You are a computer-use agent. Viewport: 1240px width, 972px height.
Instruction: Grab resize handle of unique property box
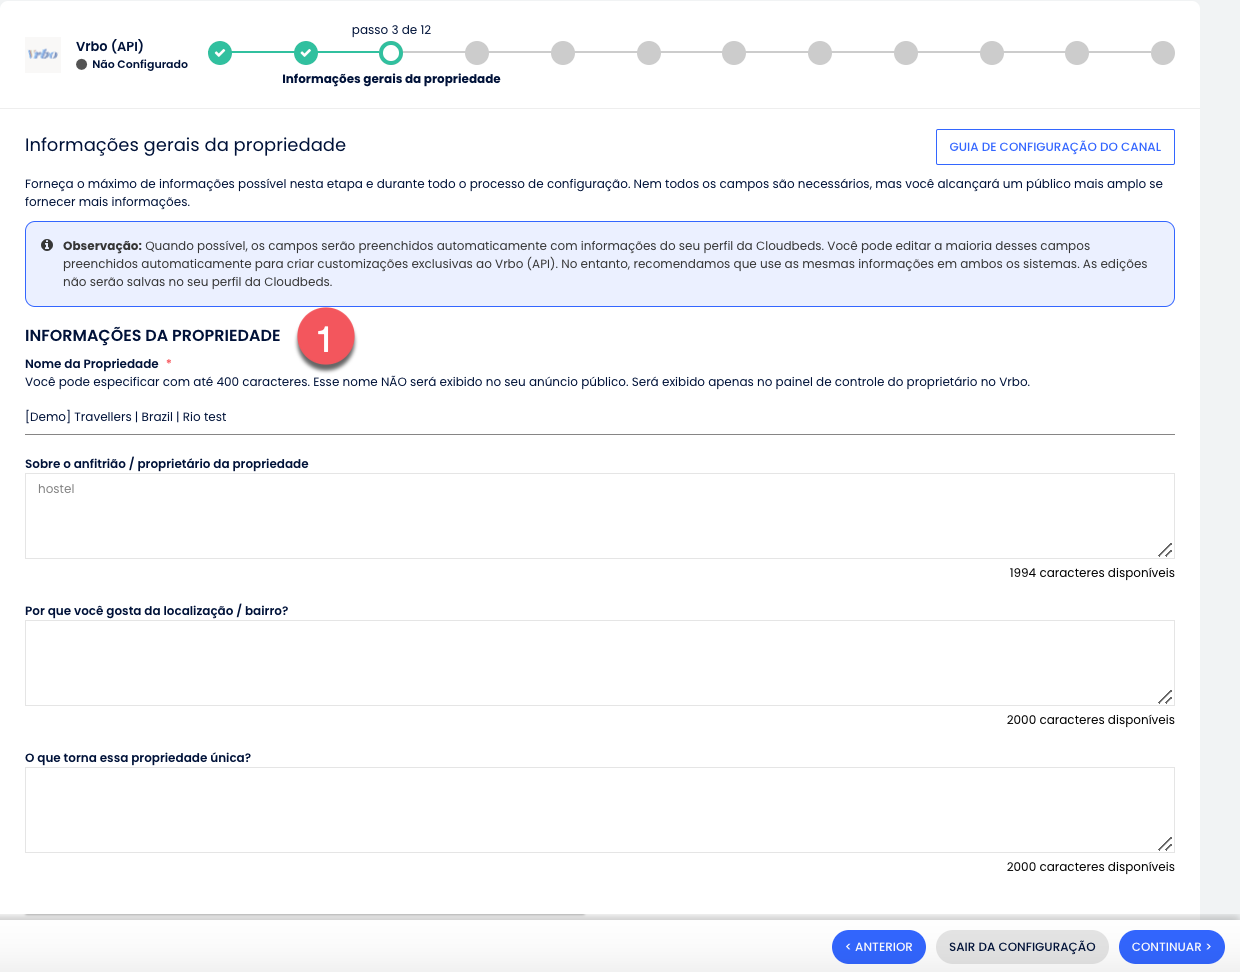tap(1165, 844)
